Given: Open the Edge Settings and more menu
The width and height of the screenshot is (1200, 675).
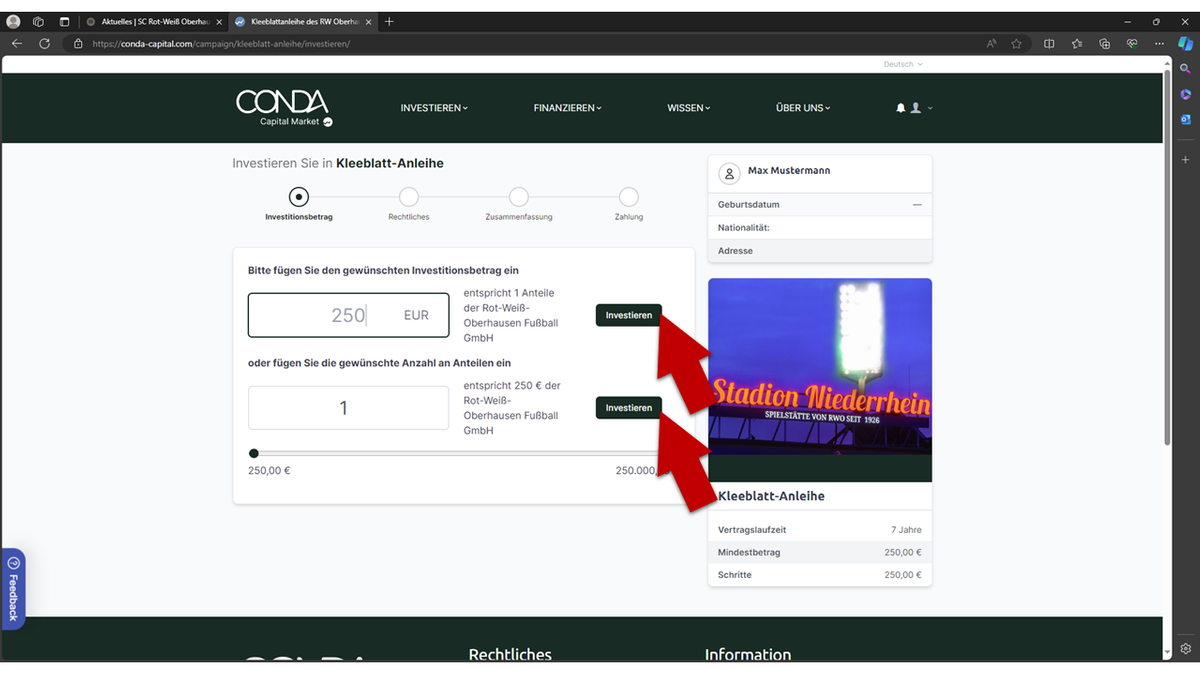Looking at the screenshot, I should point(1159,44).
